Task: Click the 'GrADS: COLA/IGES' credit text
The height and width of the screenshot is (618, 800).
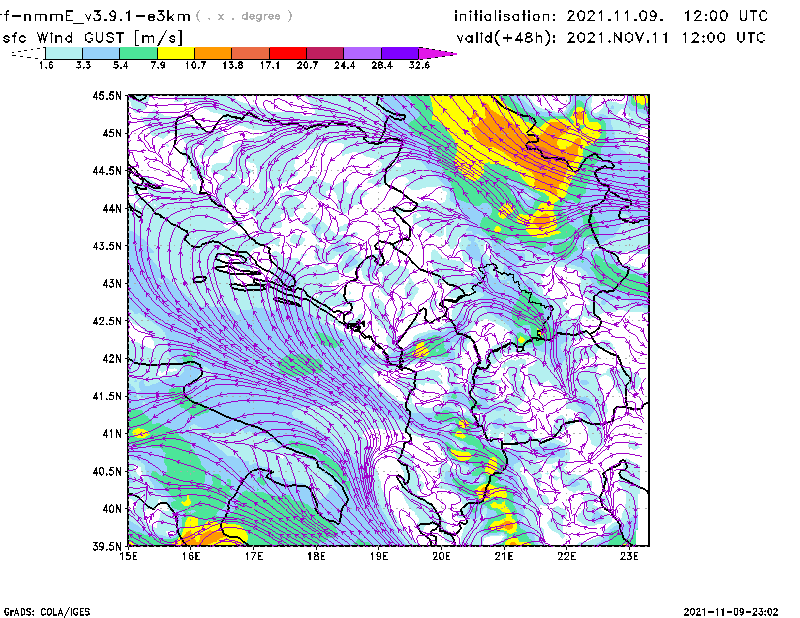Action: point(47,612)
